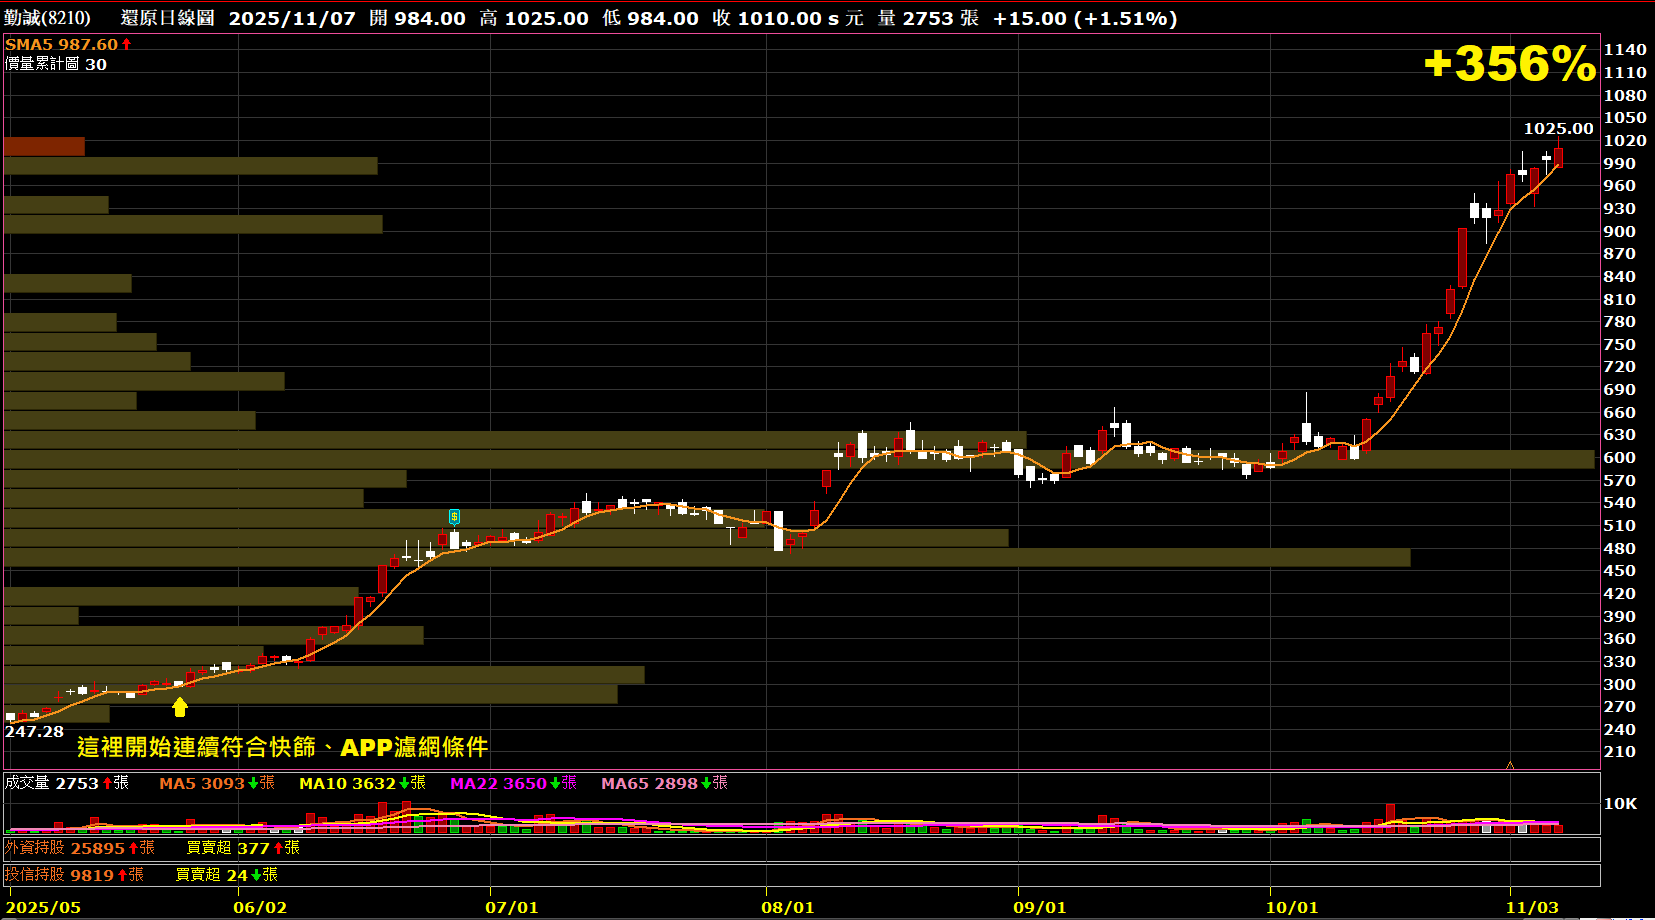
Task: Click the 勤誠(8210) stock name title
Action: click(47, 18)
